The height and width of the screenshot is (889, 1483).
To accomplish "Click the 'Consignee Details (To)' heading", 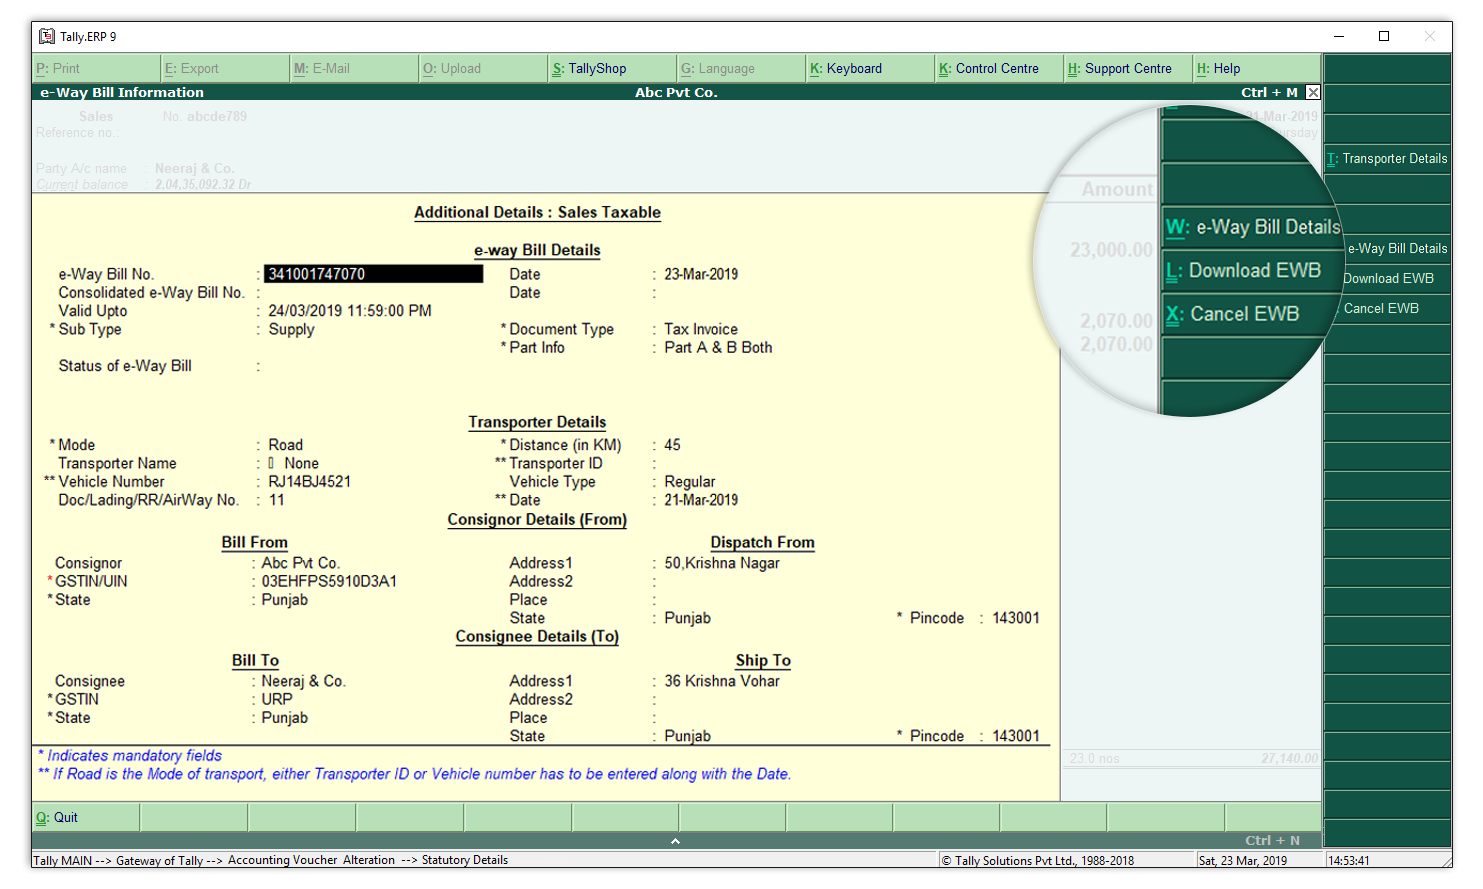I will pyautogui.click(x=537, y=637).
